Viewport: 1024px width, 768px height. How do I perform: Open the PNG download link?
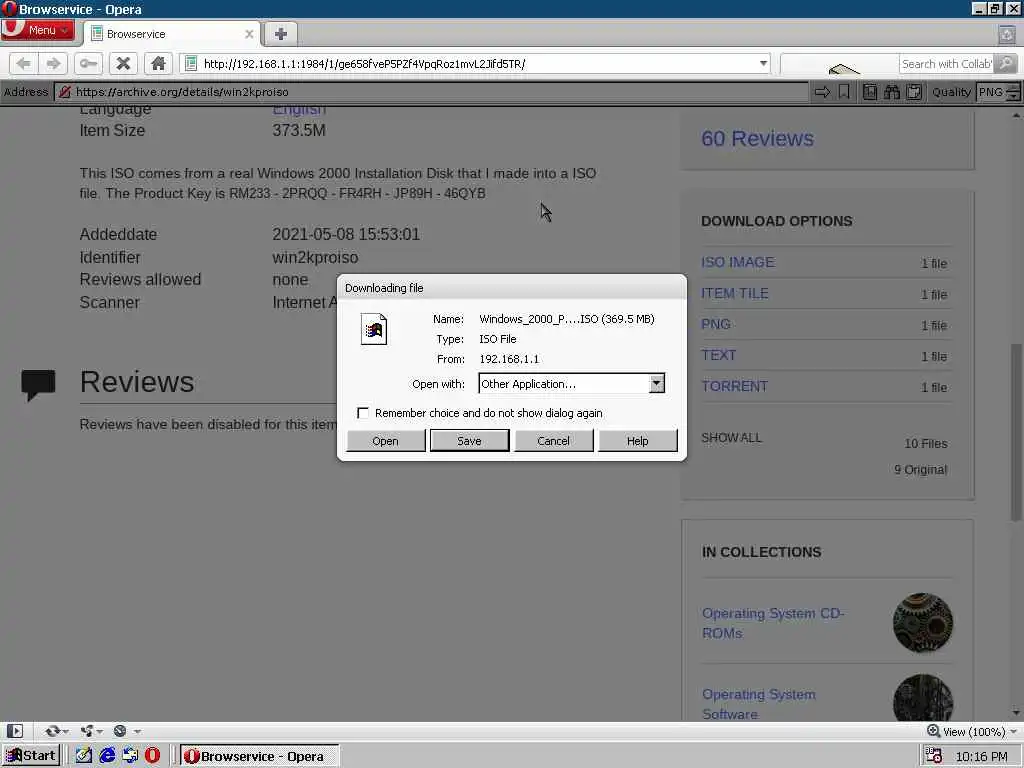pyautogui.click(x=715, y=324)
